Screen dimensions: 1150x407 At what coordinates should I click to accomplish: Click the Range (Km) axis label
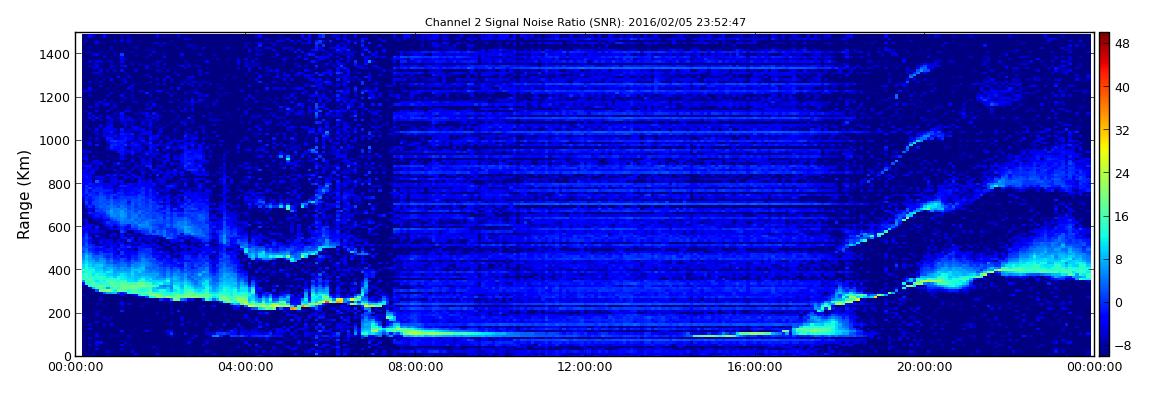(x=24, y=194)
